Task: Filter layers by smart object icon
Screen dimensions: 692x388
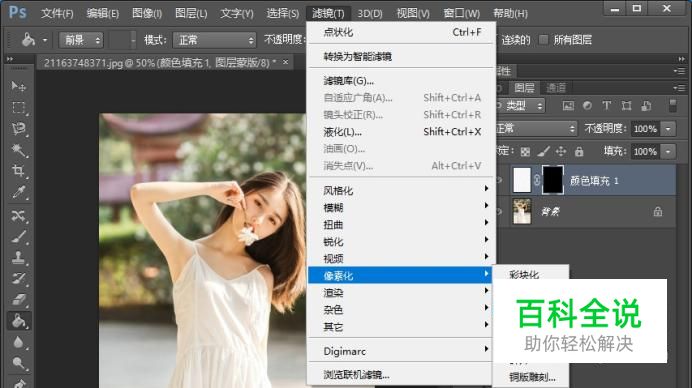Action: [x=646, y=106]
